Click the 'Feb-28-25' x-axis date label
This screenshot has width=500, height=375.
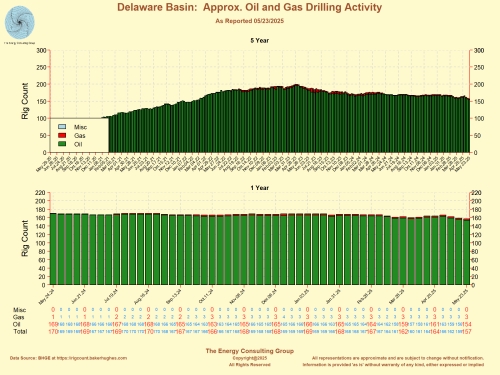(x=365, y=297)
